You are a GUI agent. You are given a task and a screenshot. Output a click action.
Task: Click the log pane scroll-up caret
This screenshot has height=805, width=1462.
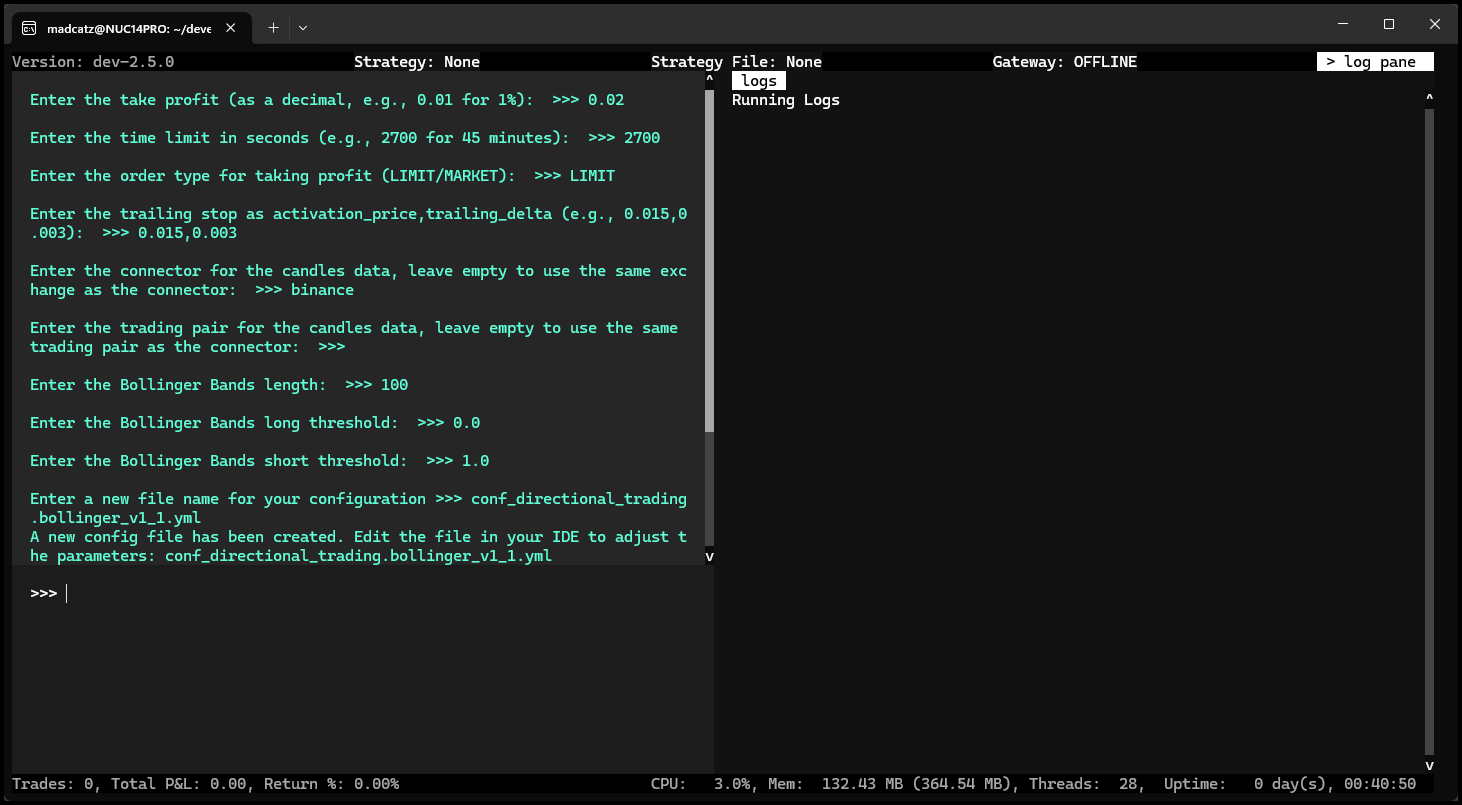(1429, 98)
